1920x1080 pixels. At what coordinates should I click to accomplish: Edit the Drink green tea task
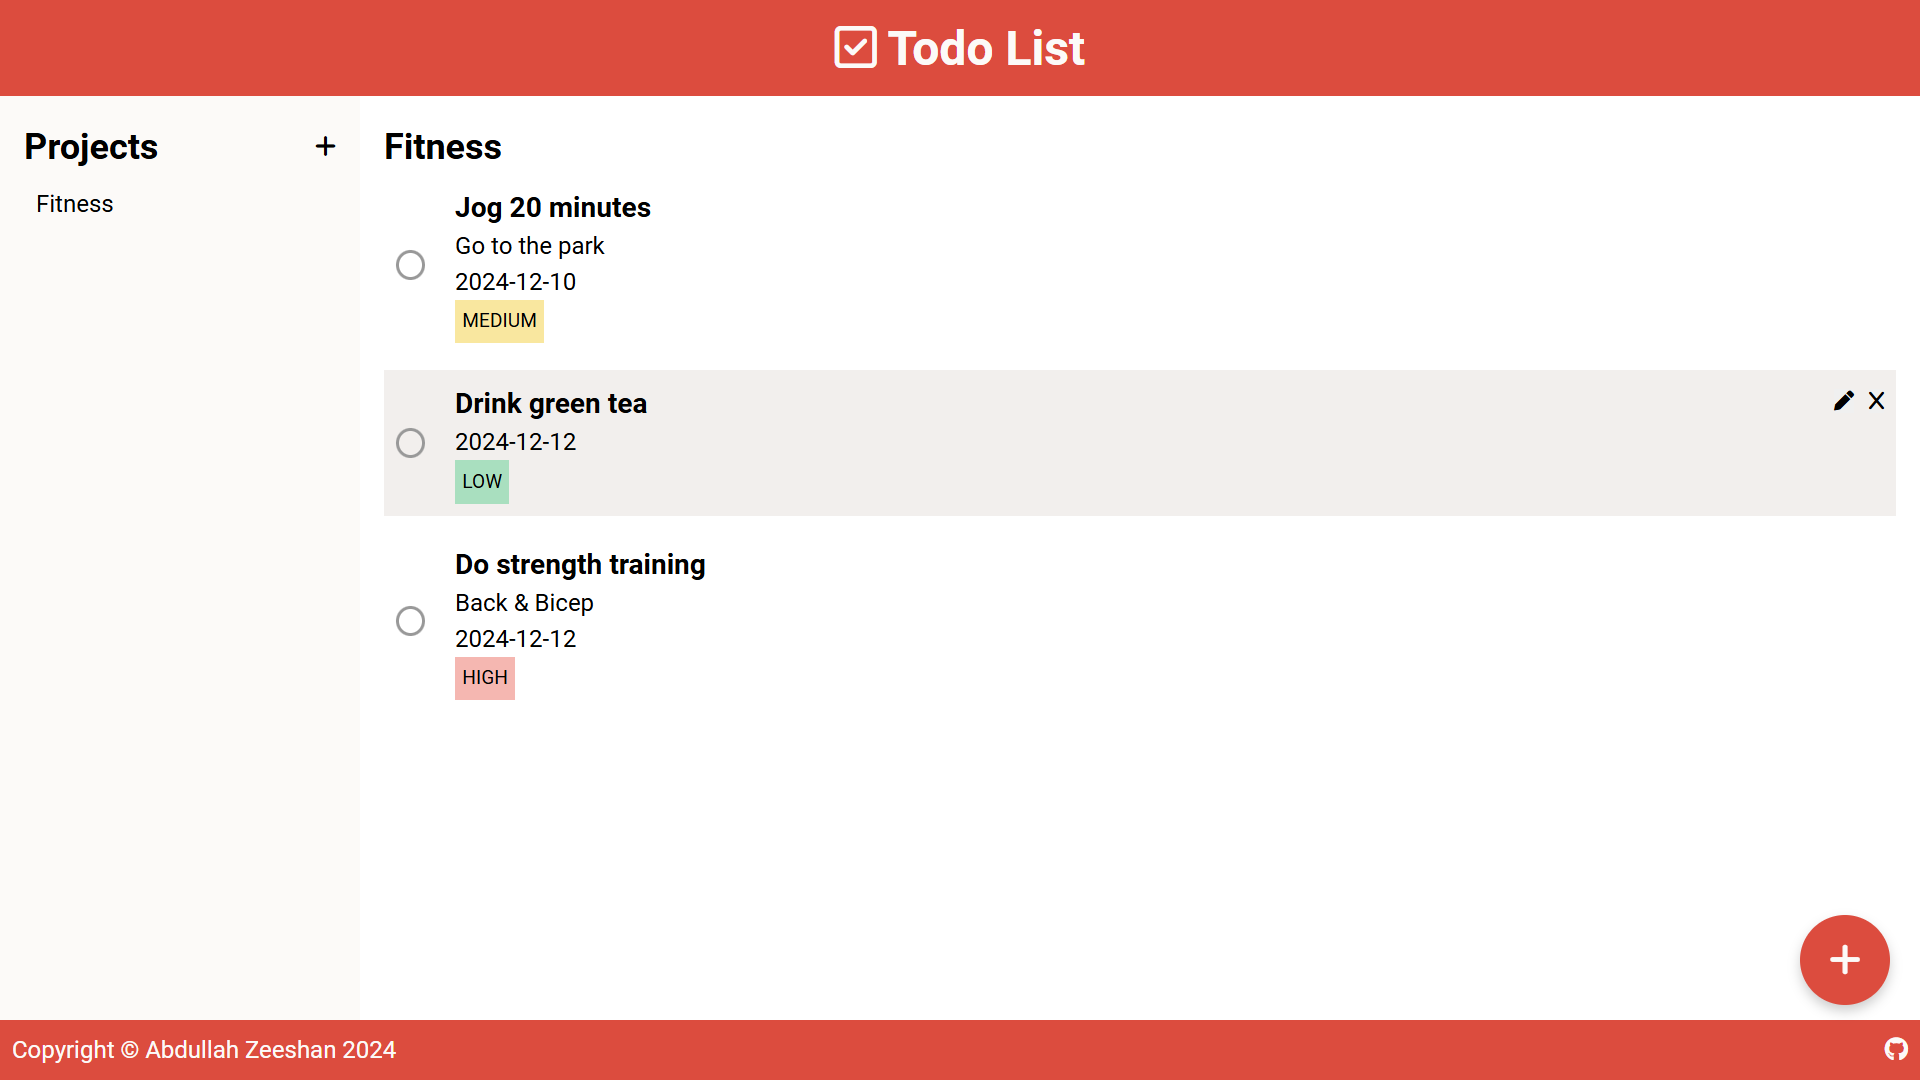(1843, 401)
